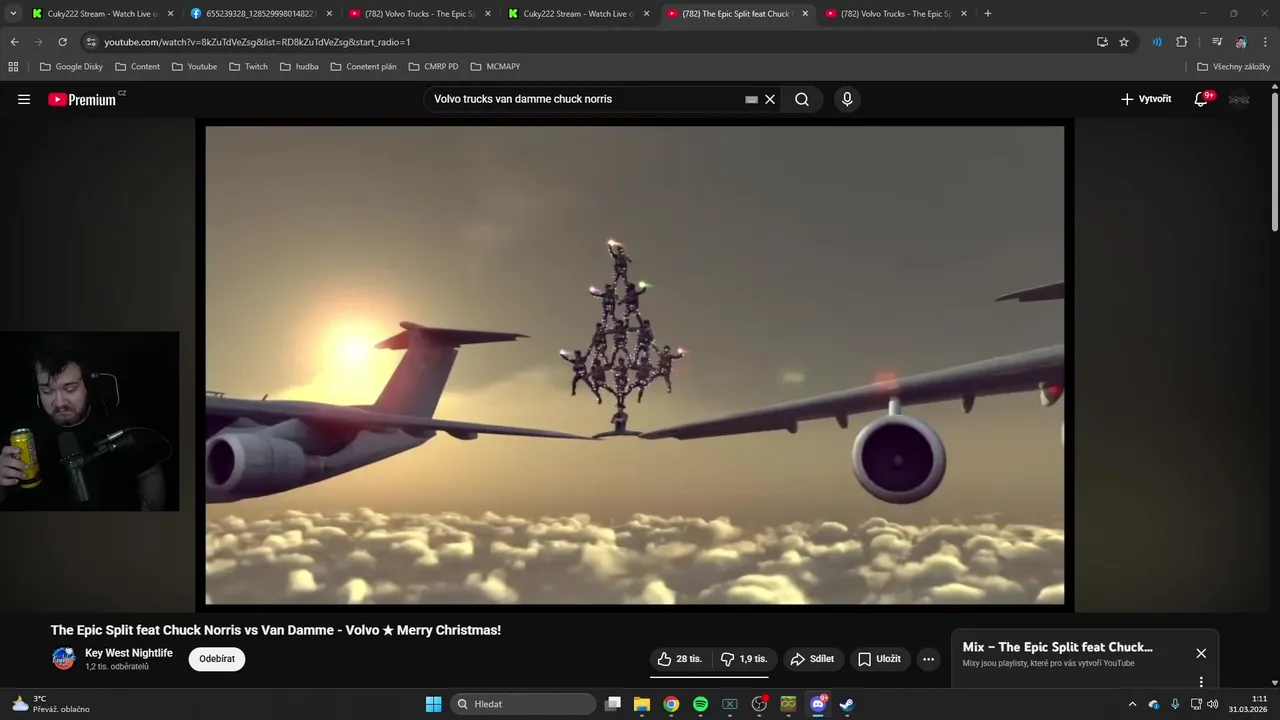Open site information icon in address bar

tap(91, 42)
